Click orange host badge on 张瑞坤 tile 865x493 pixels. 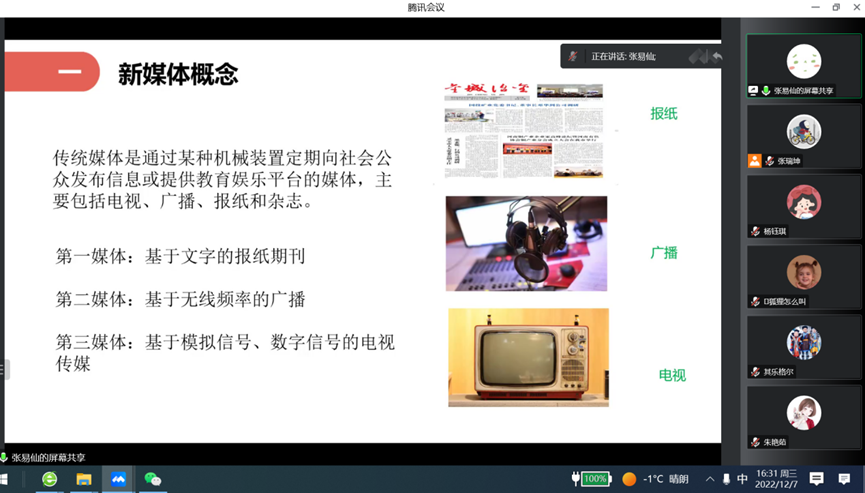(x=754, y=160)
